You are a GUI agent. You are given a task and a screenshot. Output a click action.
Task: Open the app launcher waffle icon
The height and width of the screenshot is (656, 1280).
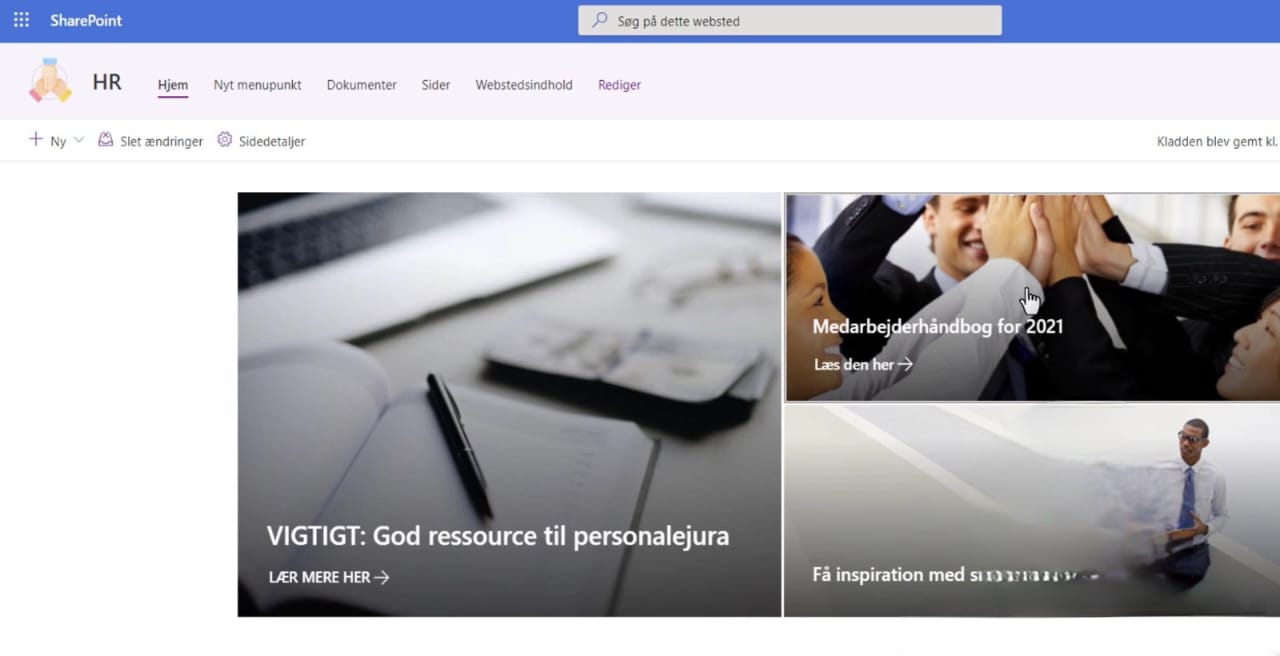tap(21, 20)
